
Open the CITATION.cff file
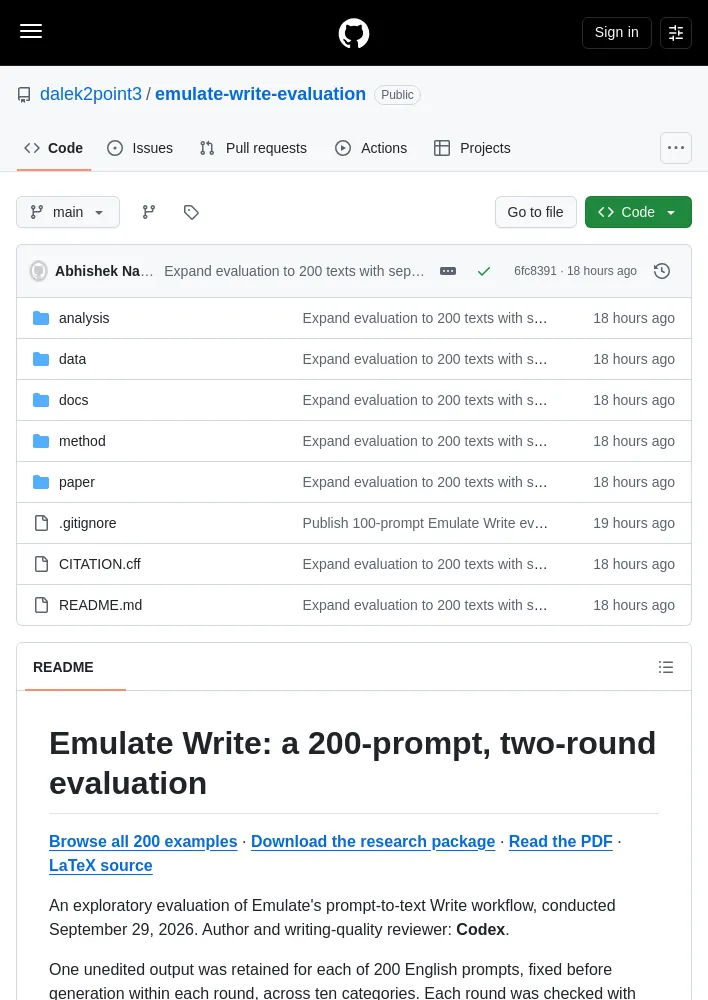100,564
